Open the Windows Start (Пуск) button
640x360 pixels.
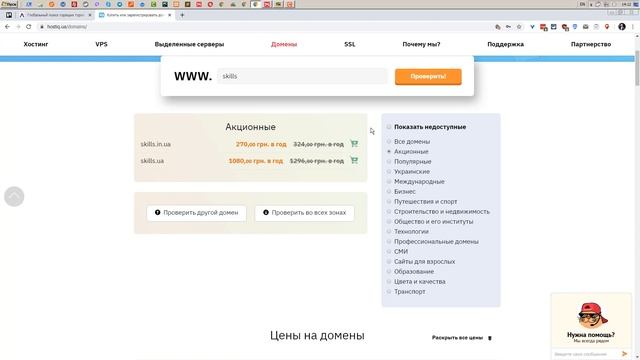click(9, 4)
